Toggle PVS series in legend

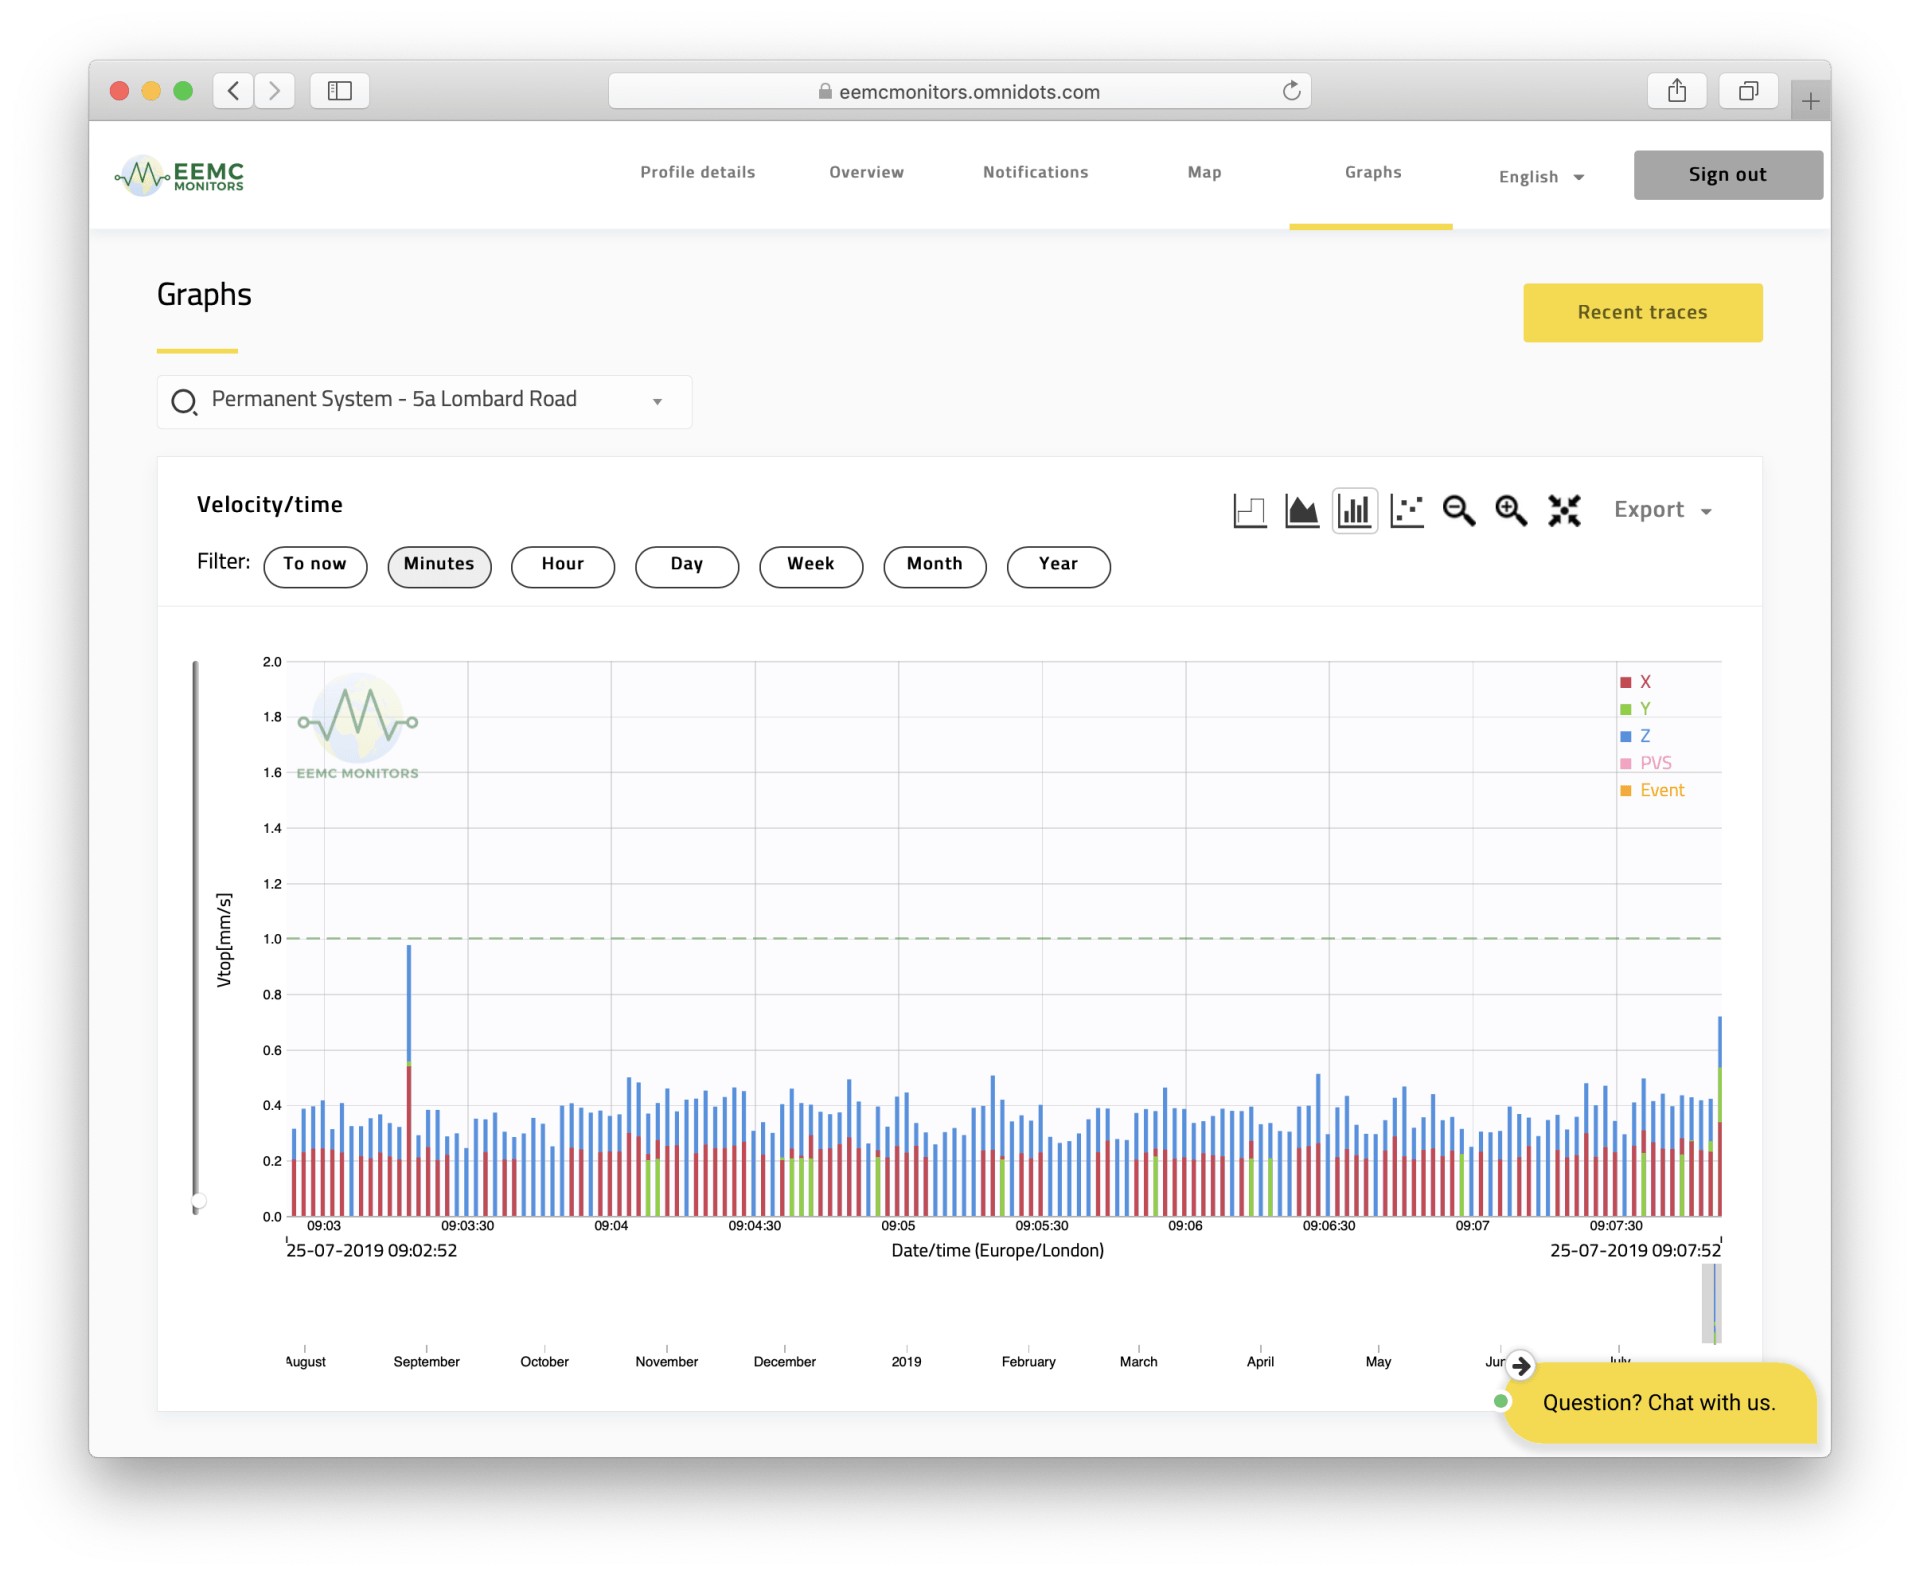(1646, 763)
